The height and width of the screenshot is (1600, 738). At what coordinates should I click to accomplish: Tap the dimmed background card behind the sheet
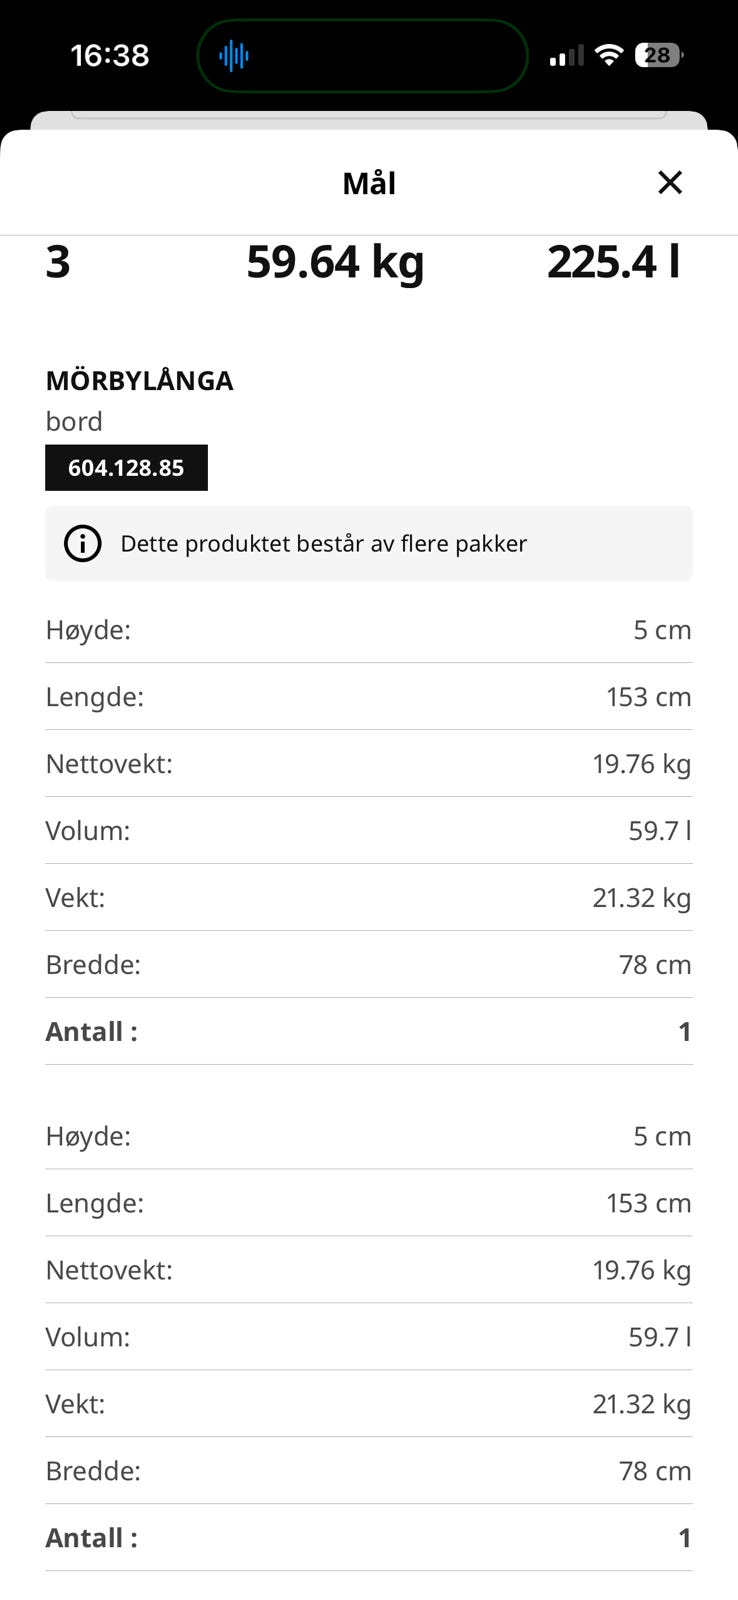[x=369, y=119]
